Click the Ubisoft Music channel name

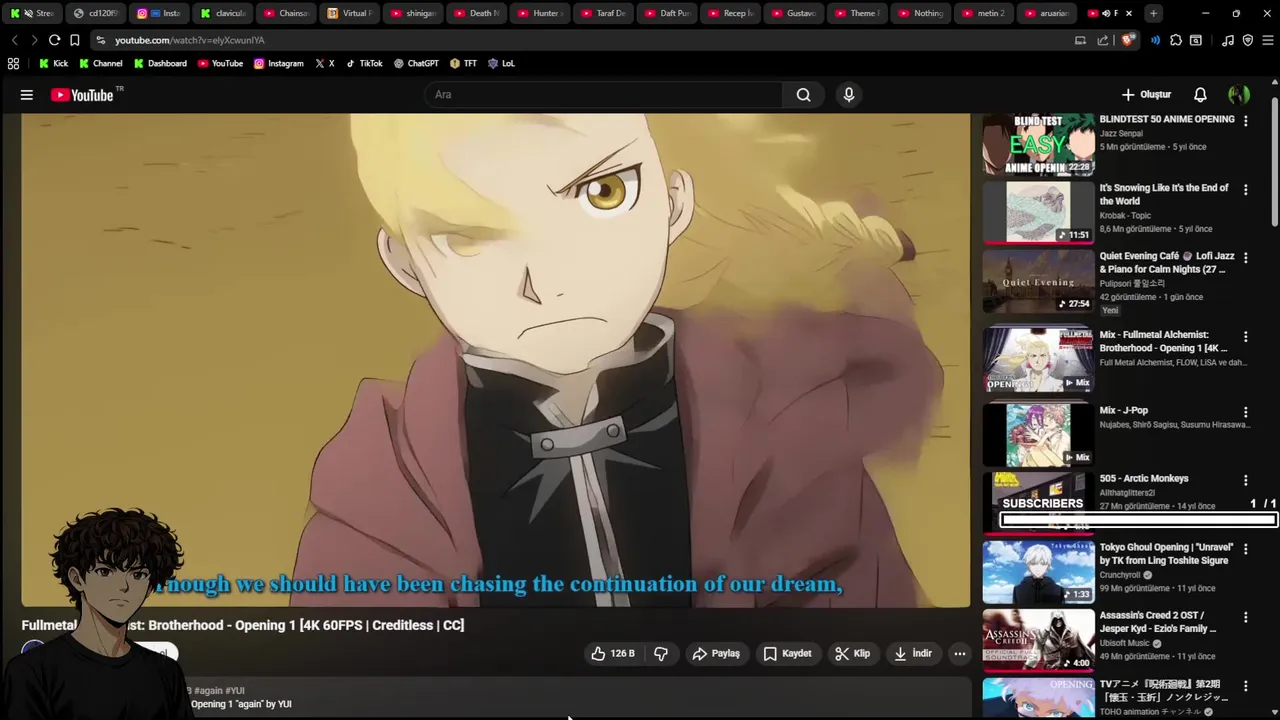(x=1126, y=643)
